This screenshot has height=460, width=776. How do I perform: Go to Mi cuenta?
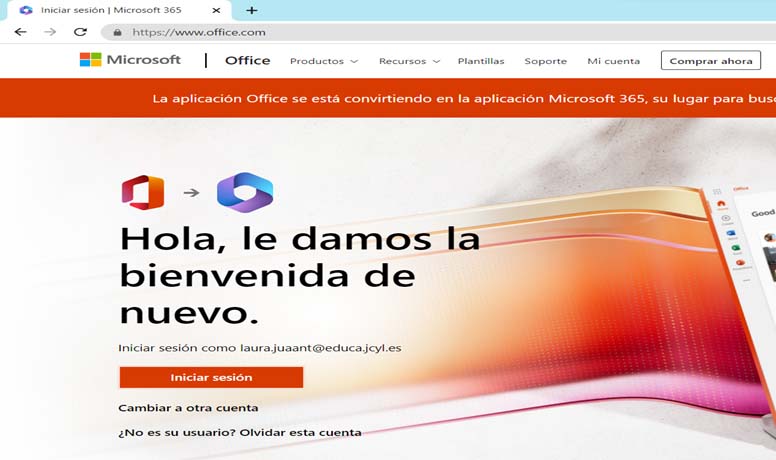tap(613, 61)
